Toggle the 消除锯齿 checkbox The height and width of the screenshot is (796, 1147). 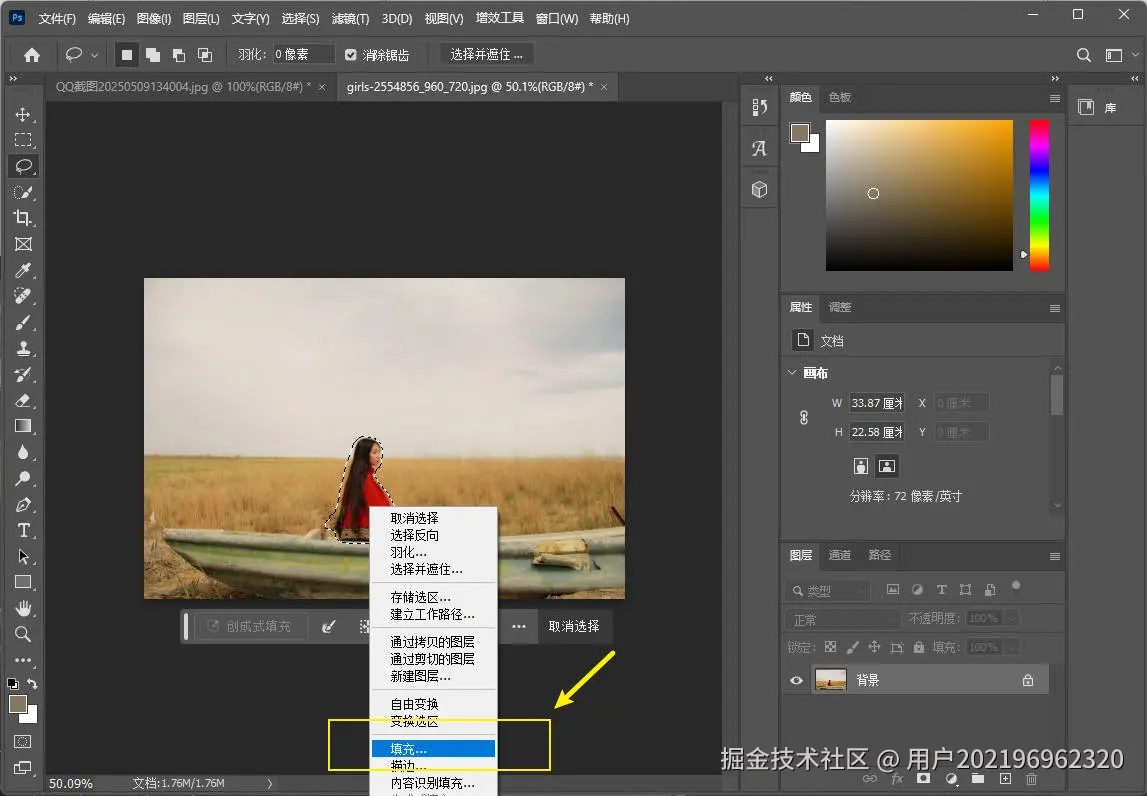[350, 55]
